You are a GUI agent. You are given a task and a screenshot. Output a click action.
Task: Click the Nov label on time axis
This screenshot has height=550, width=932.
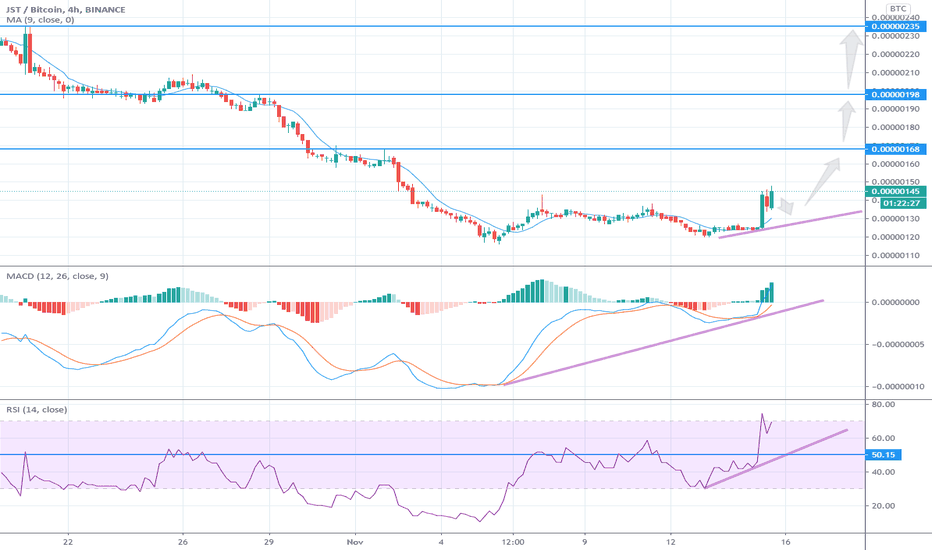tap(355, 542)
